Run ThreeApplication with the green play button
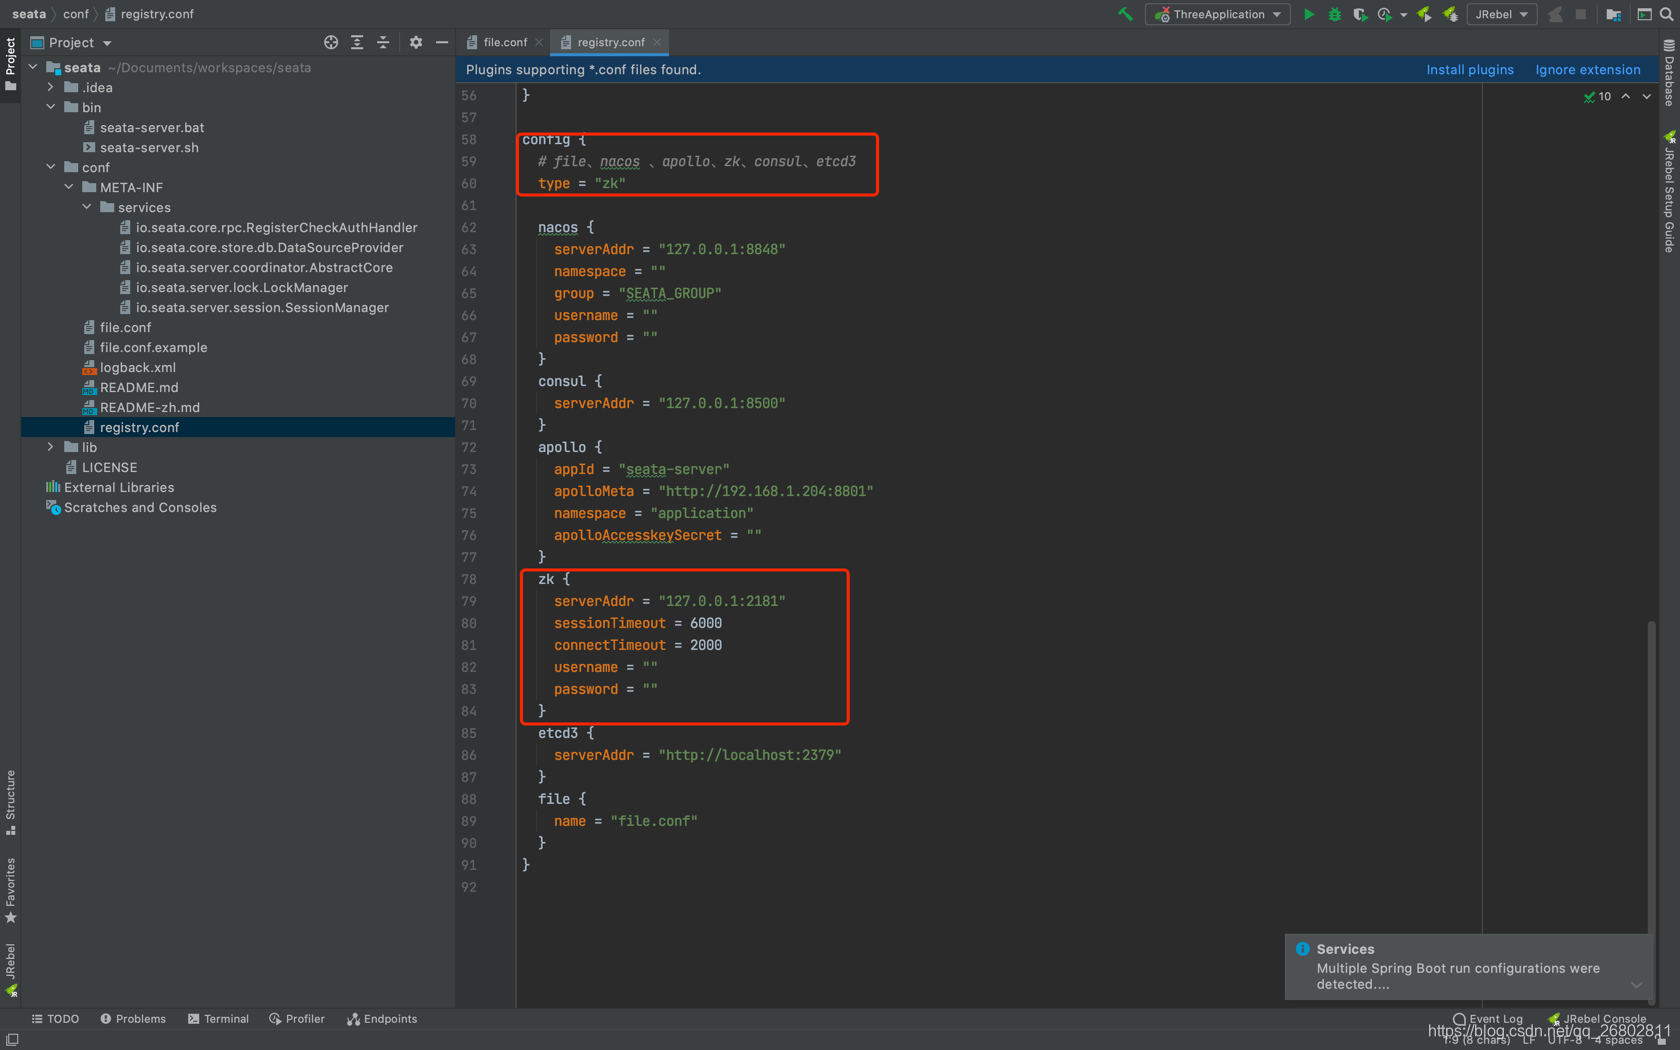This screenshot has height=1050, width=1680. (x=1308, y=14)
